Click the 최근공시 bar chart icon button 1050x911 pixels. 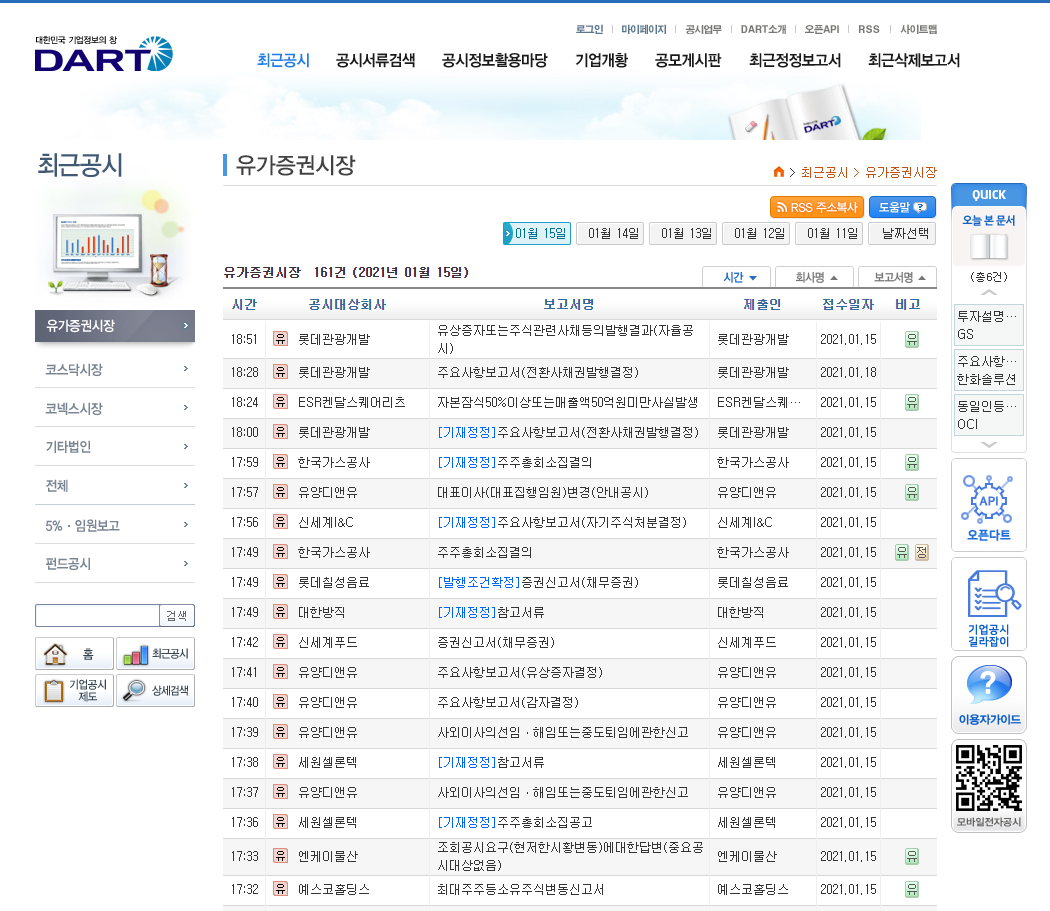[x=155, y=653]
